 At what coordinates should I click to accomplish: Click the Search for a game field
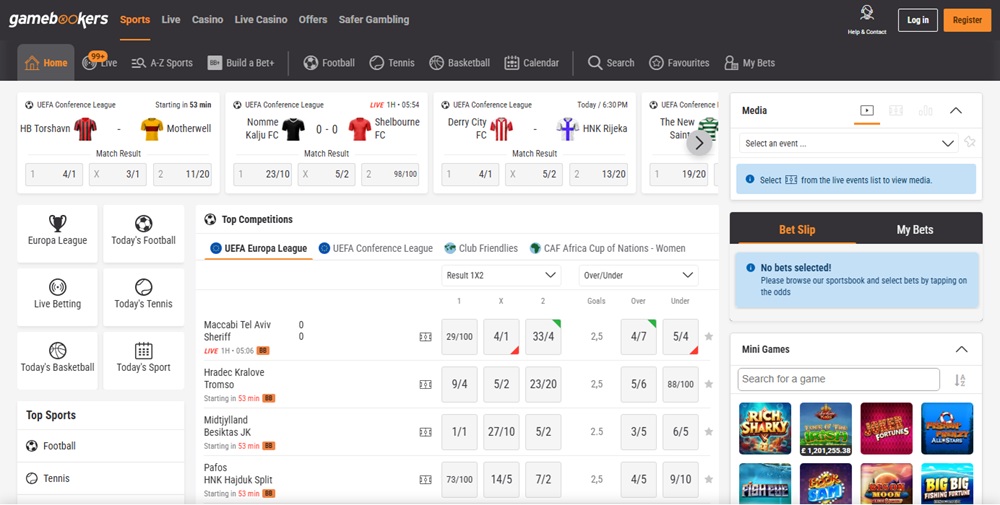coord(839,379)
